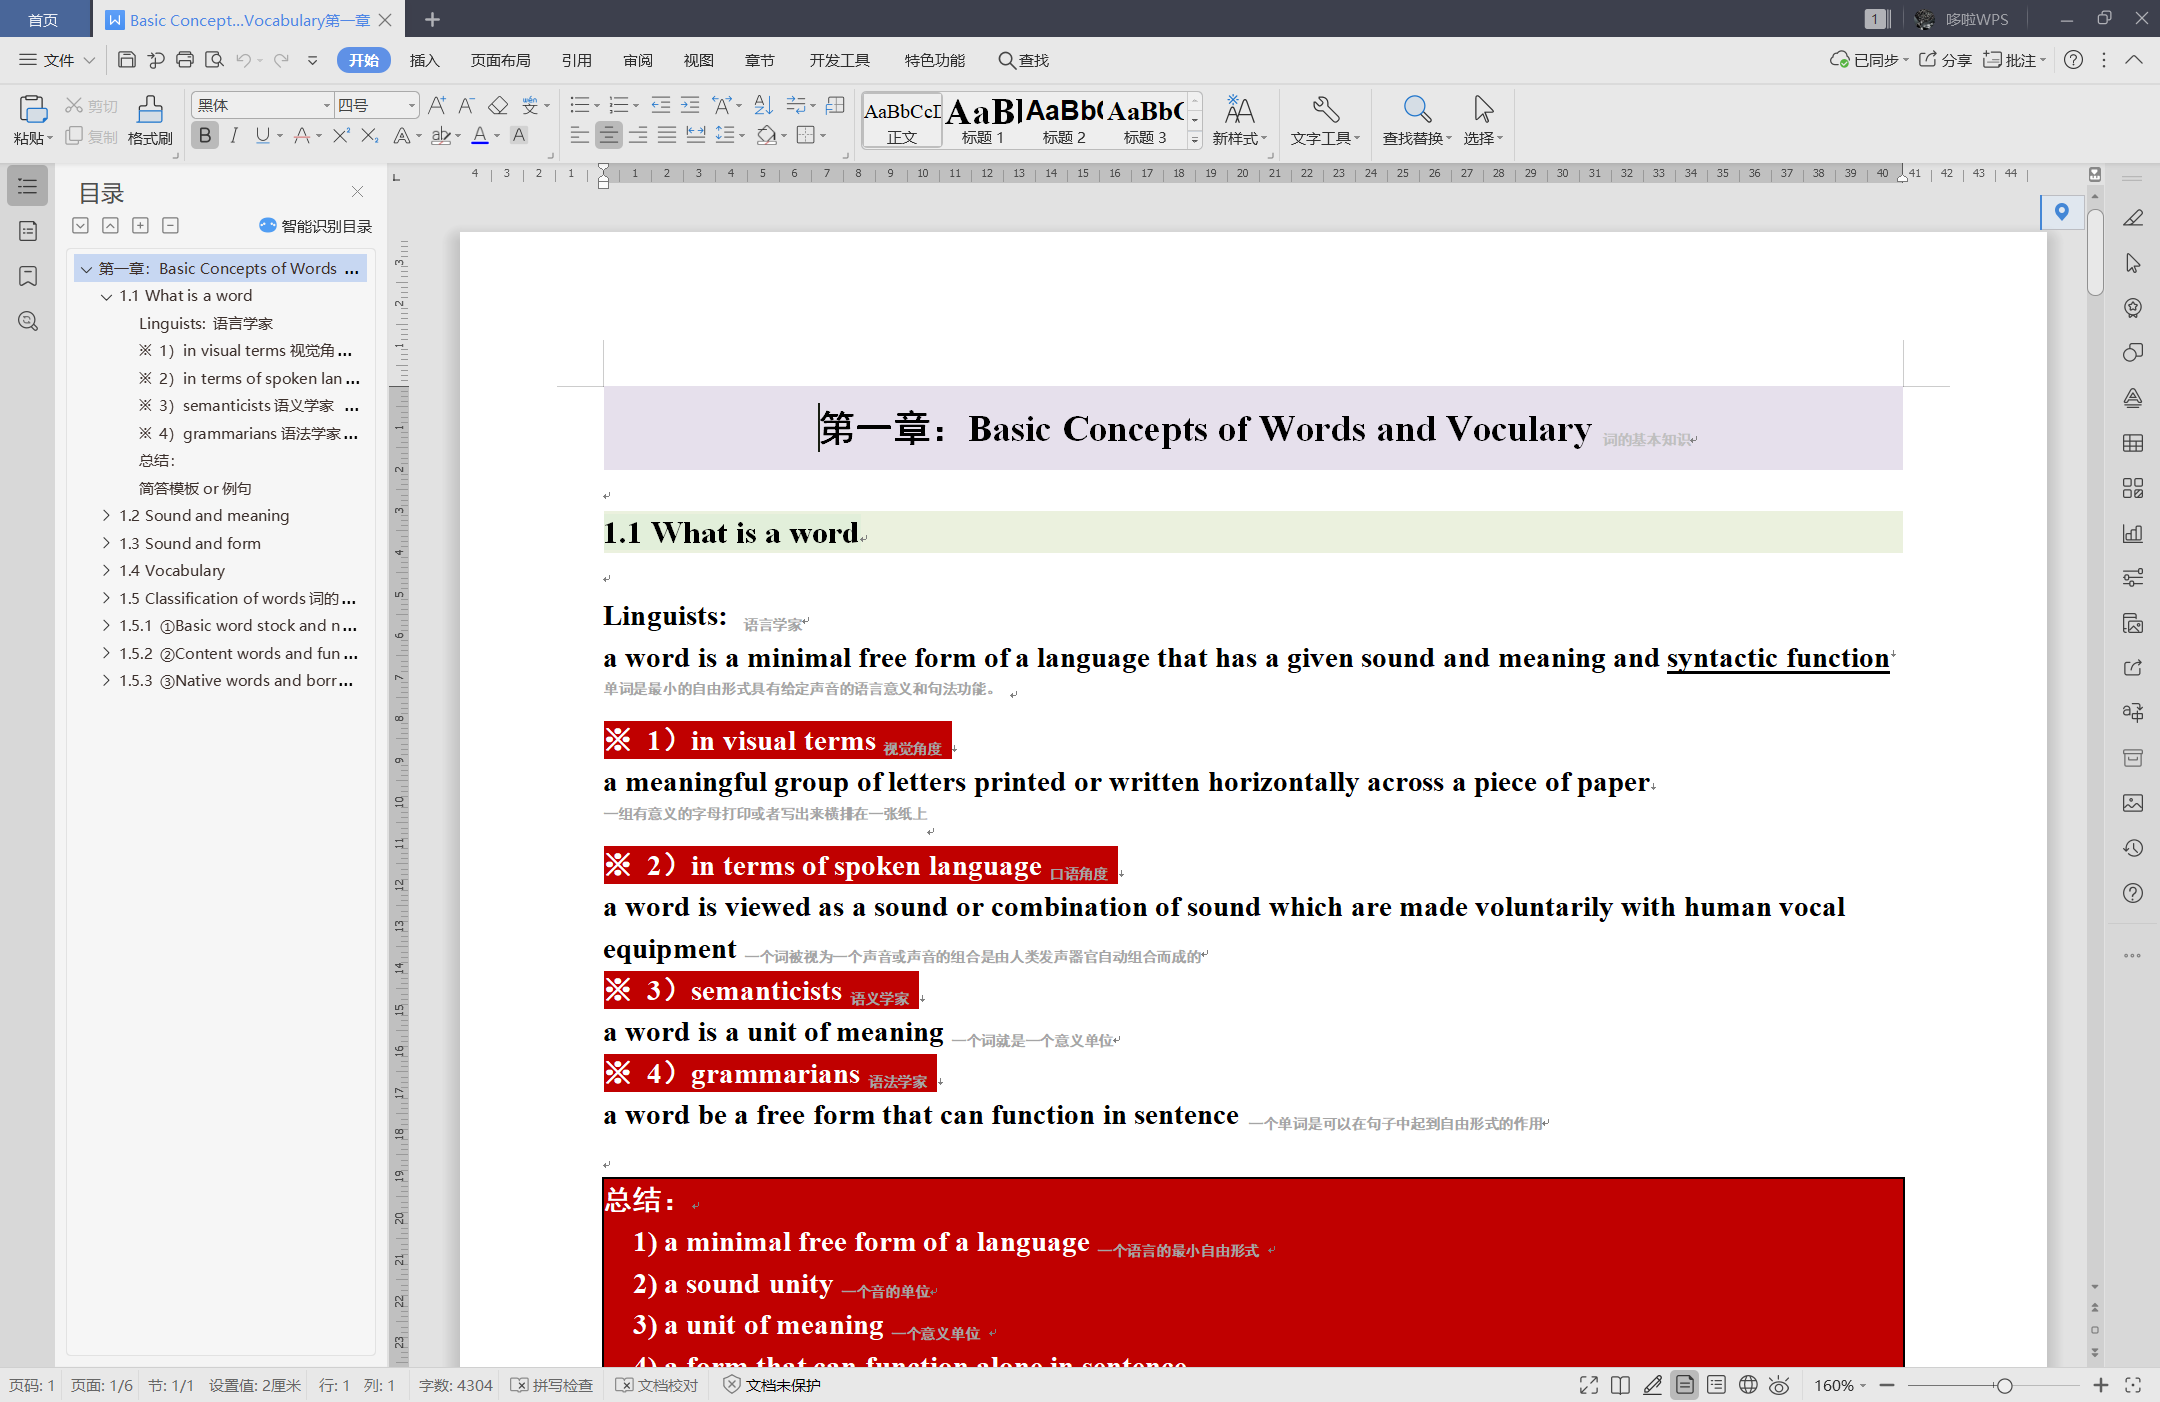2160x1402 pixels.
Task: Toggle center alignment
Action: (x=608, y=135)
